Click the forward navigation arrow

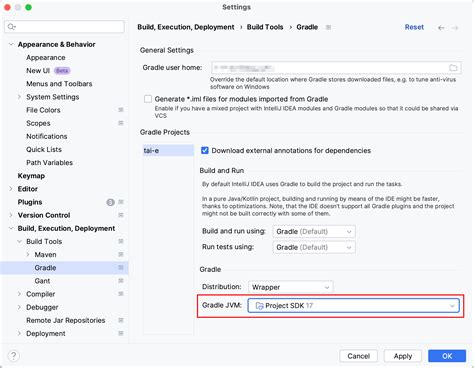(455, 28)
